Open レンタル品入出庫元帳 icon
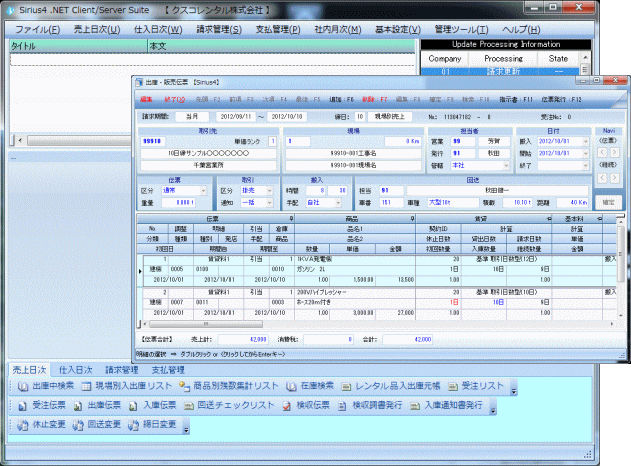Viewport: 631px width, 466px height. tap(346, 387)
